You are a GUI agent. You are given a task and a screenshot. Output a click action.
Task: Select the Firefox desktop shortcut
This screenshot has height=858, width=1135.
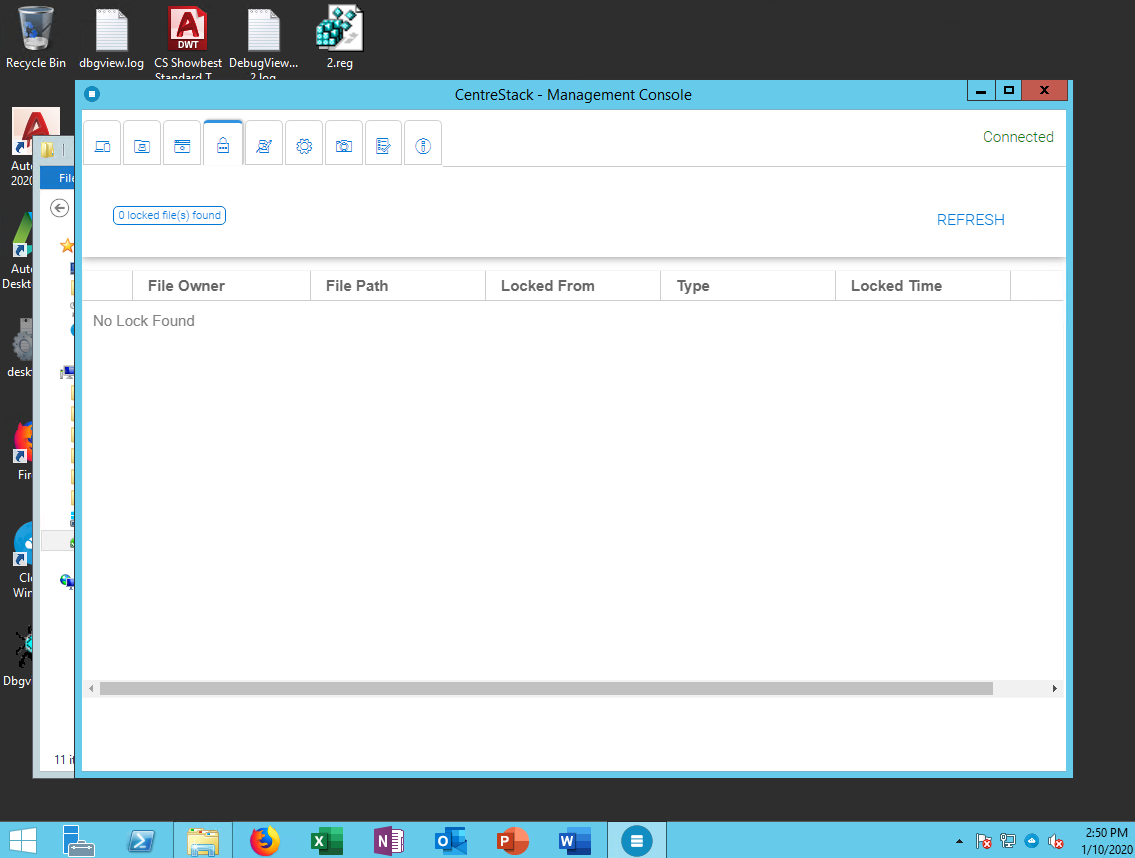coord(24,451)
